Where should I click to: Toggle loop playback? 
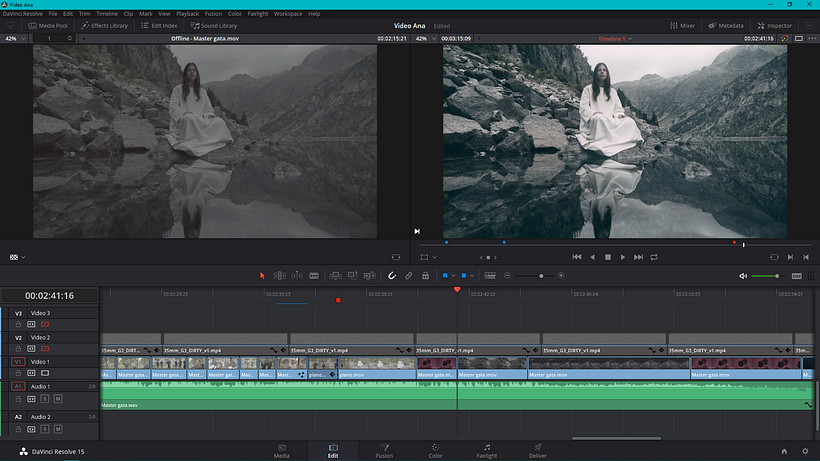(654, 257)
